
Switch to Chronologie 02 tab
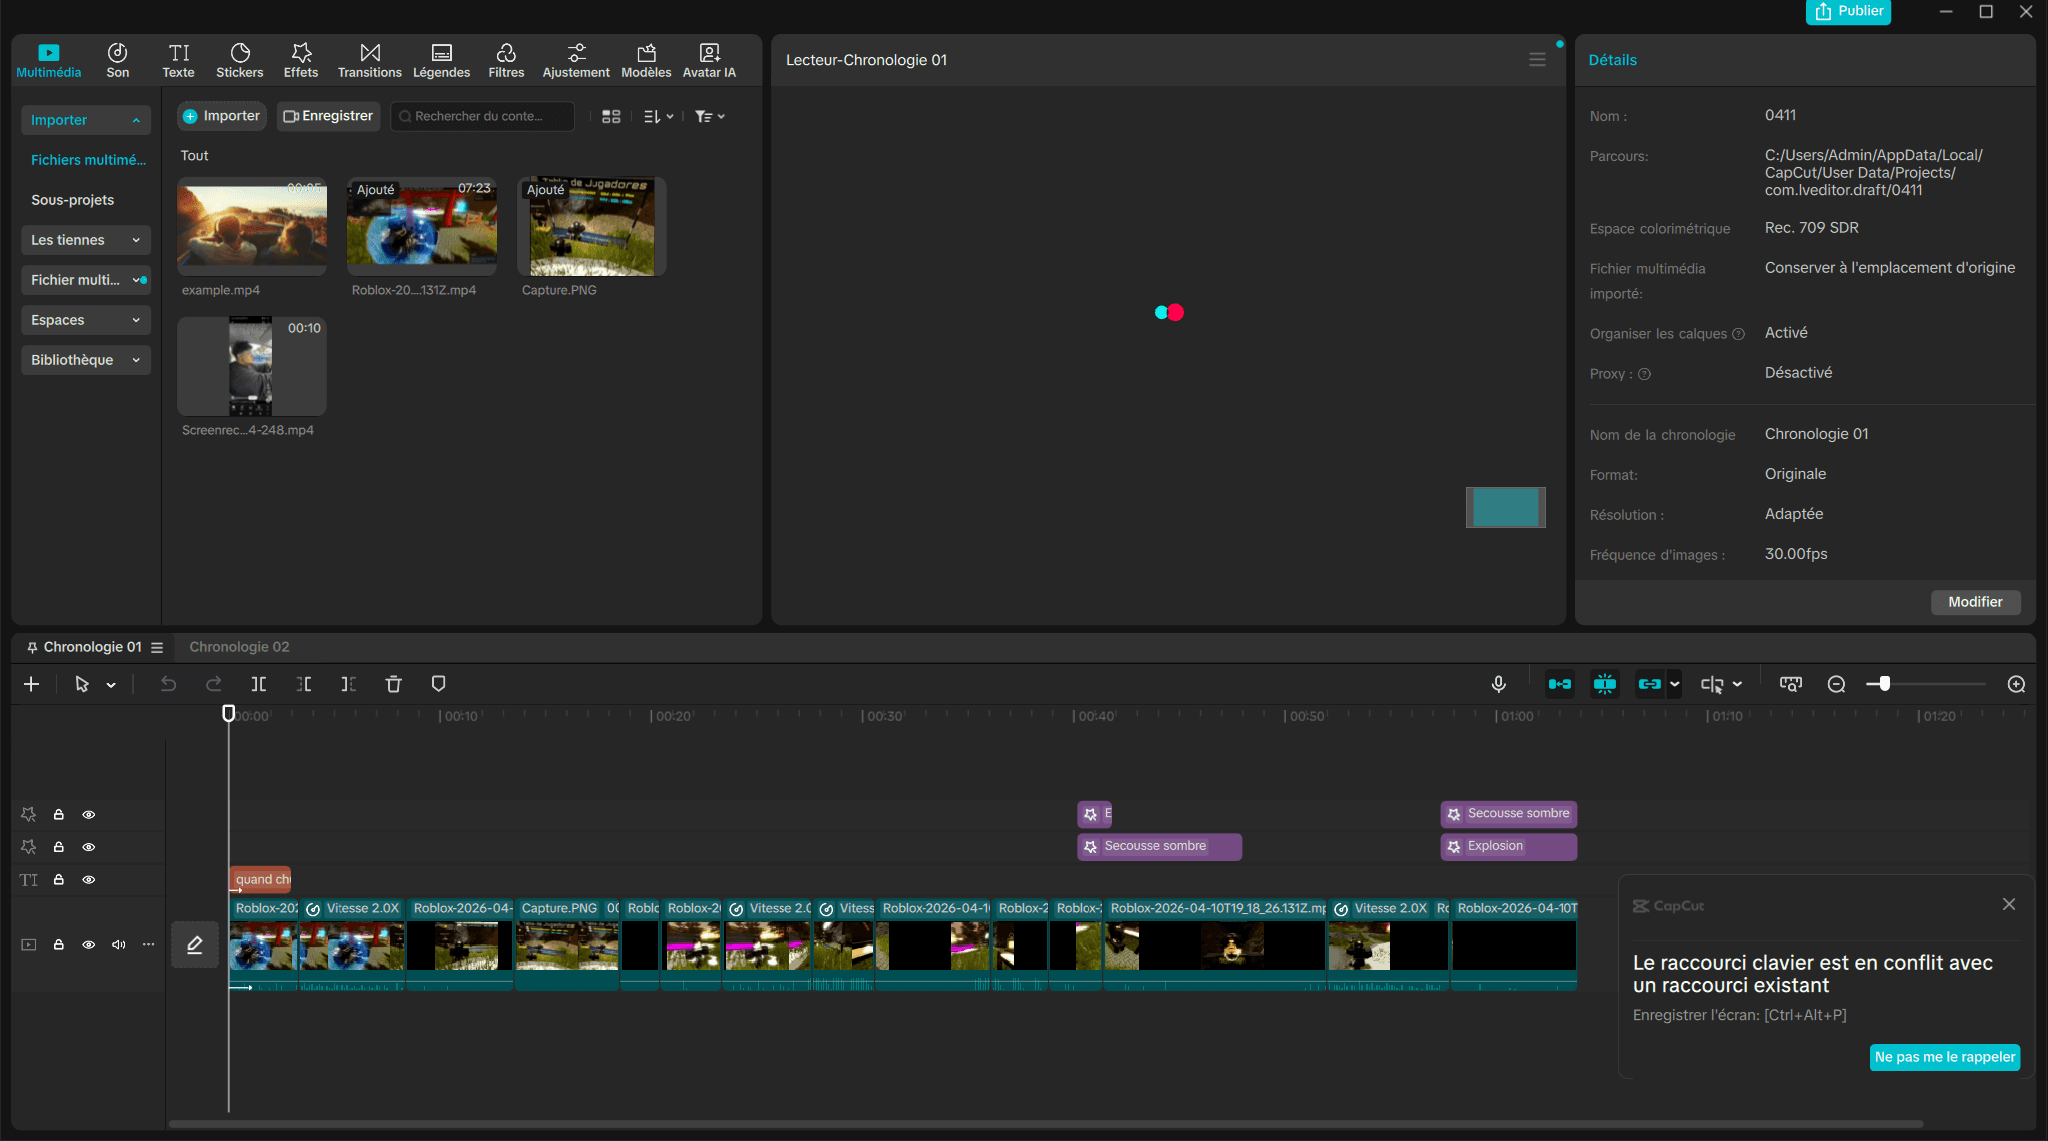[x=239, y=647]
